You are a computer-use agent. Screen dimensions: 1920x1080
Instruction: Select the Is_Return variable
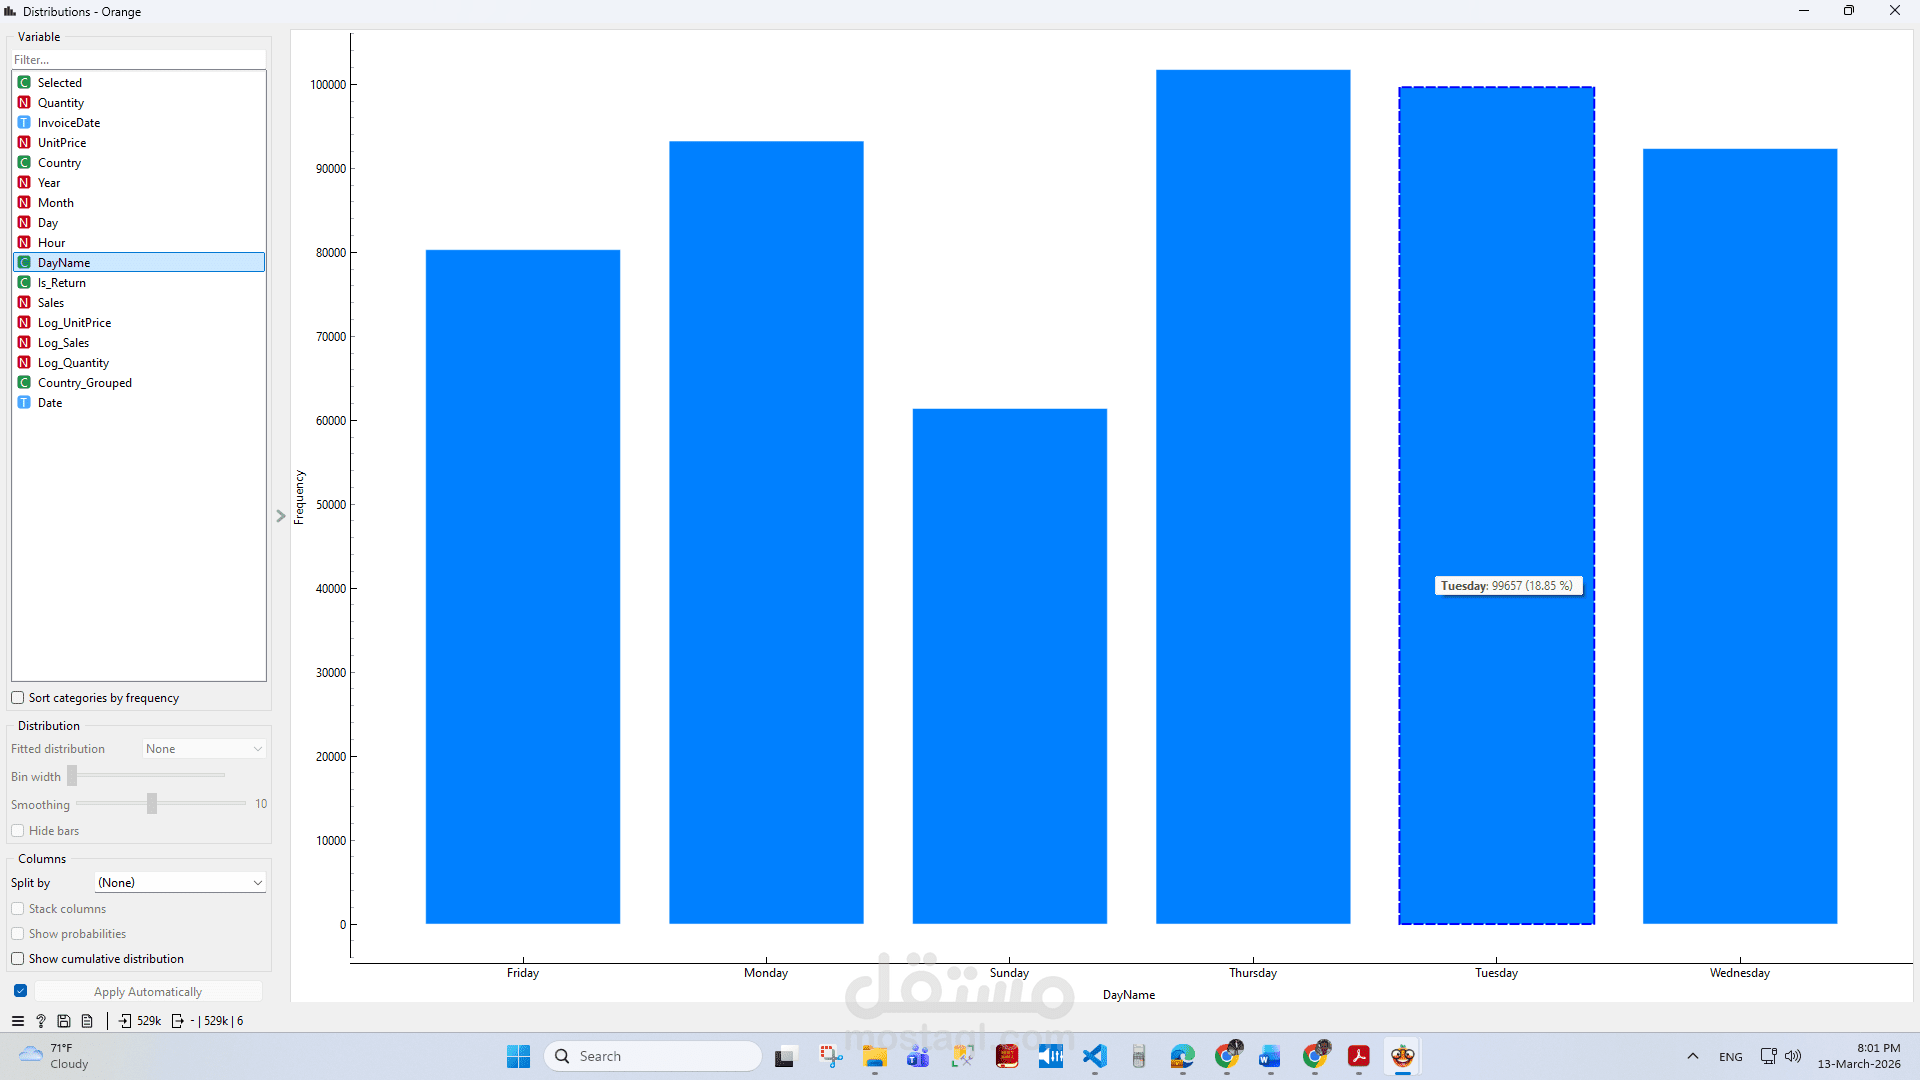(x=61, y=283)
